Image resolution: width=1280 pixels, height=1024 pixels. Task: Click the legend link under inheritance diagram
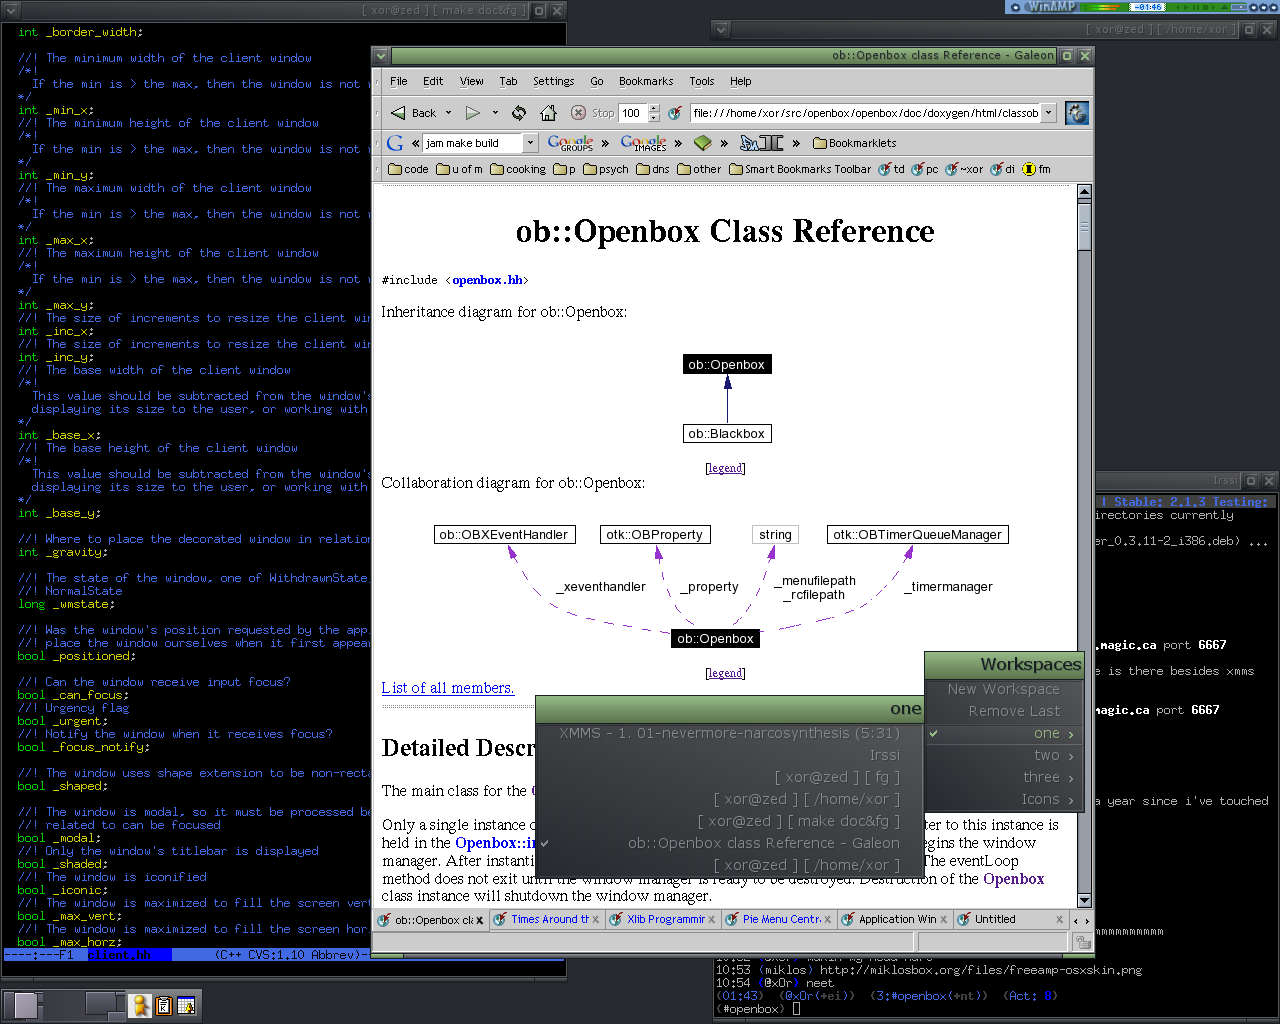pyautogui.click(x=725, y=468)
